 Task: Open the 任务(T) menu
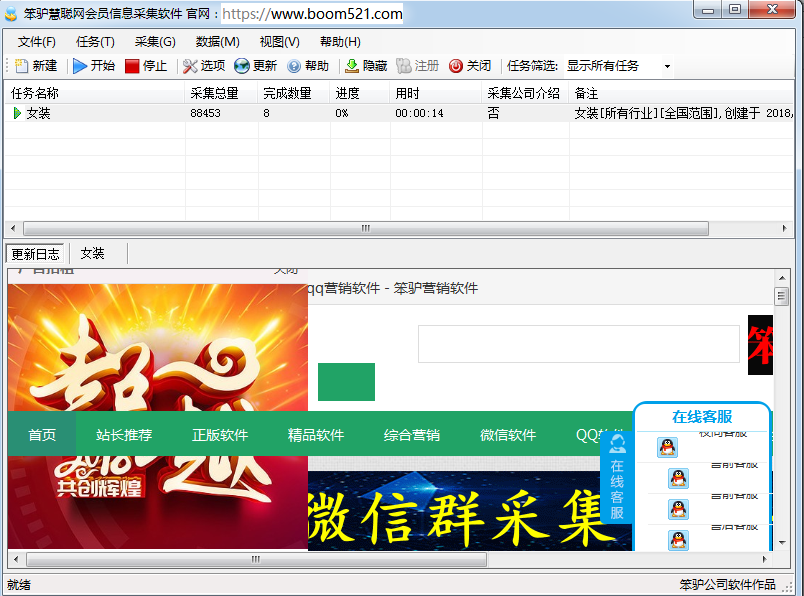point(95,42)
